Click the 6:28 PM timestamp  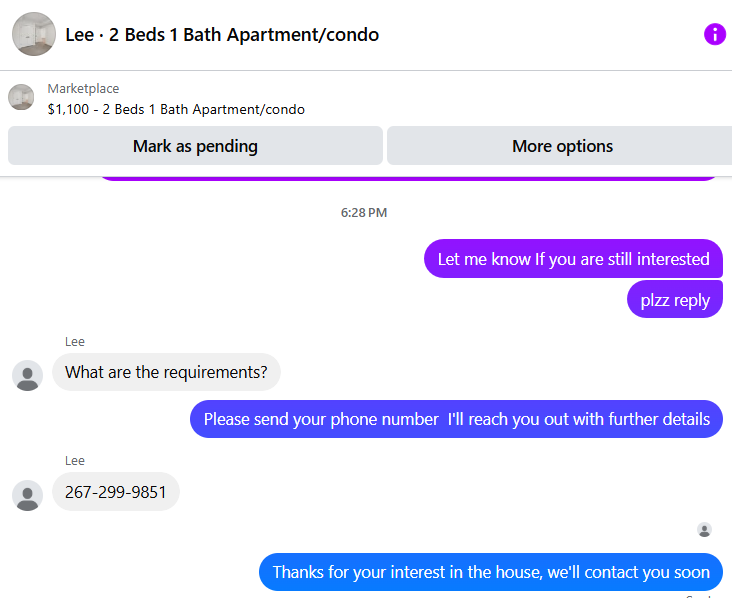[364, 213]
